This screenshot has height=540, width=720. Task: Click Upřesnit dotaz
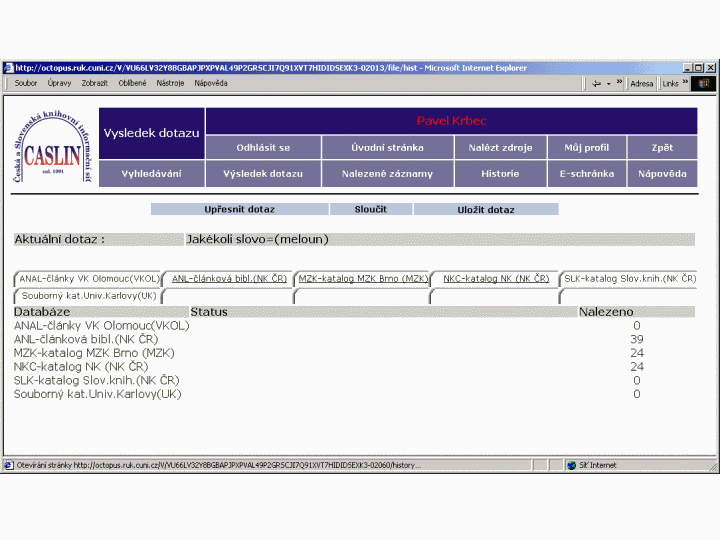pos(240,209)
